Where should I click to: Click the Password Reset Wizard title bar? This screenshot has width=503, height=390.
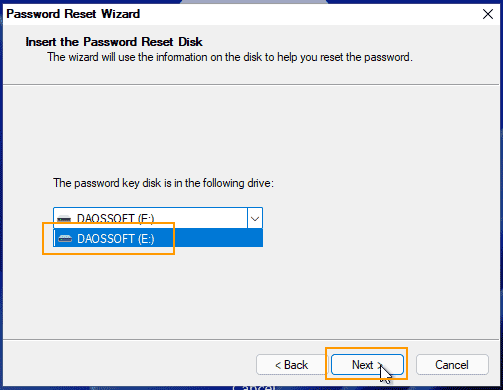(233, 14)
